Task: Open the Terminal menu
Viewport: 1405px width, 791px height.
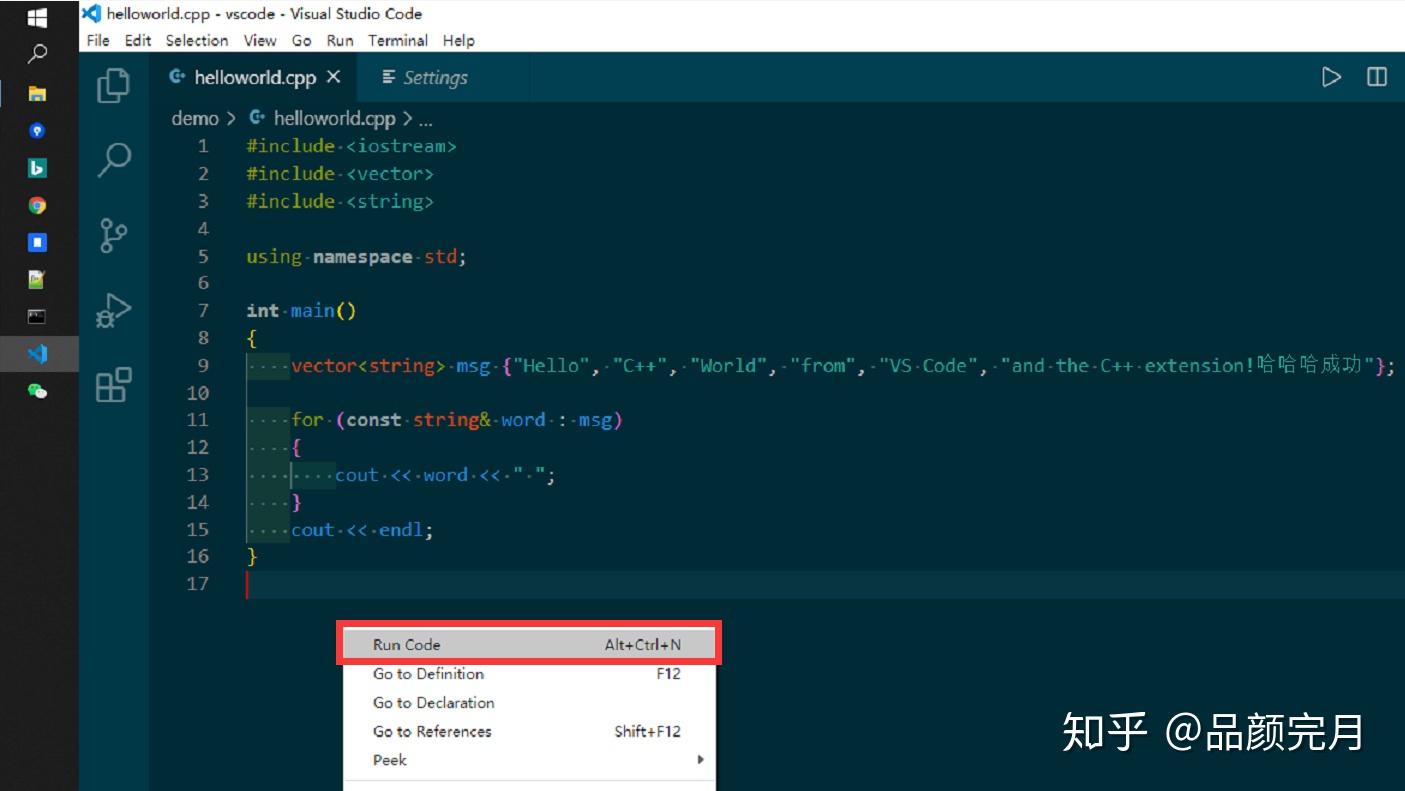Action: (398, 40)
